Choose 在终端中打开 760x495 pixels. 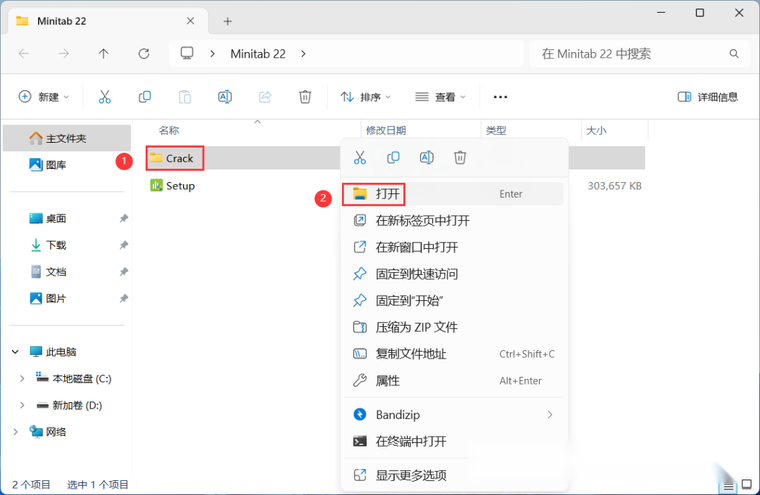454,441
